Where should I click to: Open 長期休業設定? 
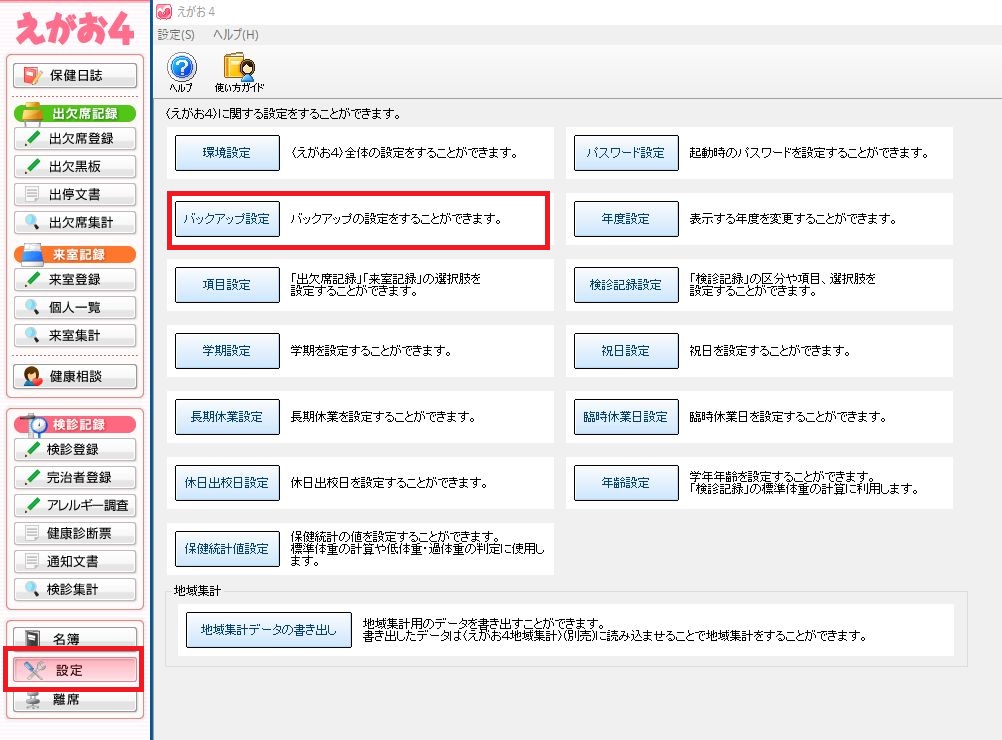pyautogui.click(x=227, y=417)
